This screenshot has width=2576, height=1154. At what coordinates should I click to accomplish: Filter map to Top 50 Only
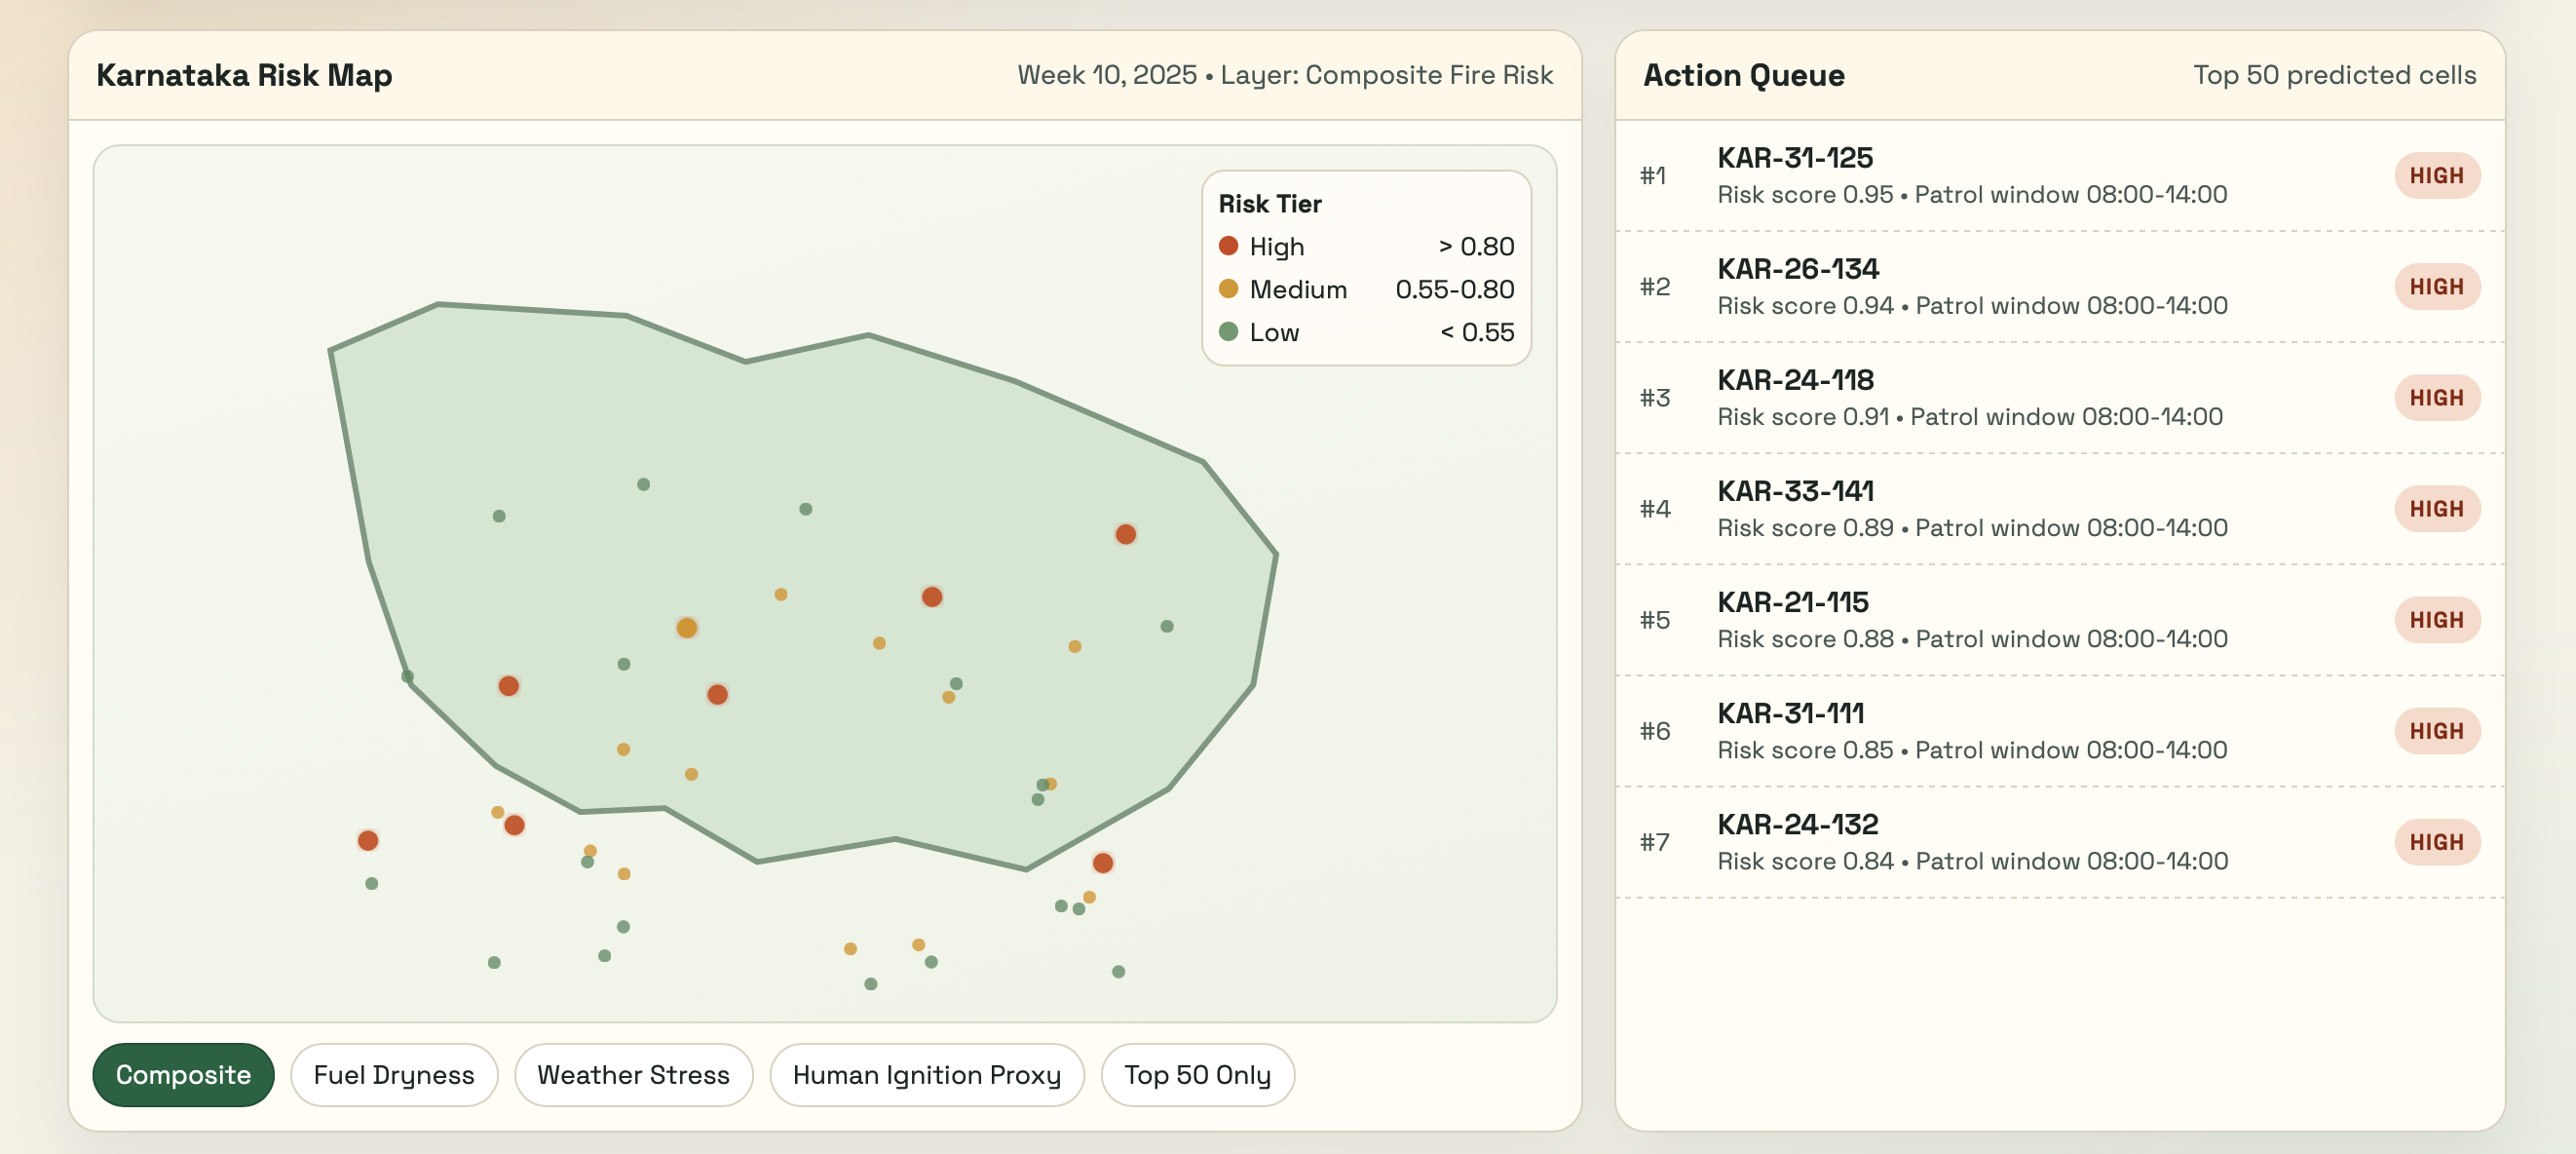(x=1197, y=1074)
